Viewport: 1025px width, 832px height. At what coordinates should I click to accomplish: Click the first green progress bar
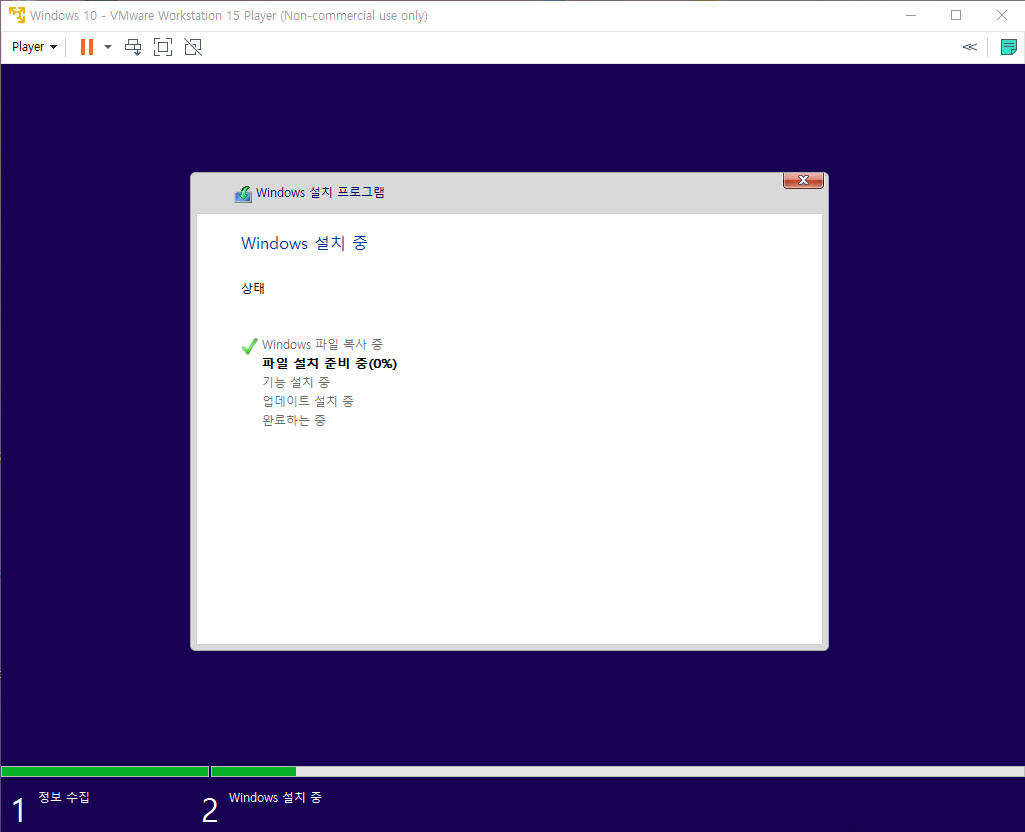(105, 771)
